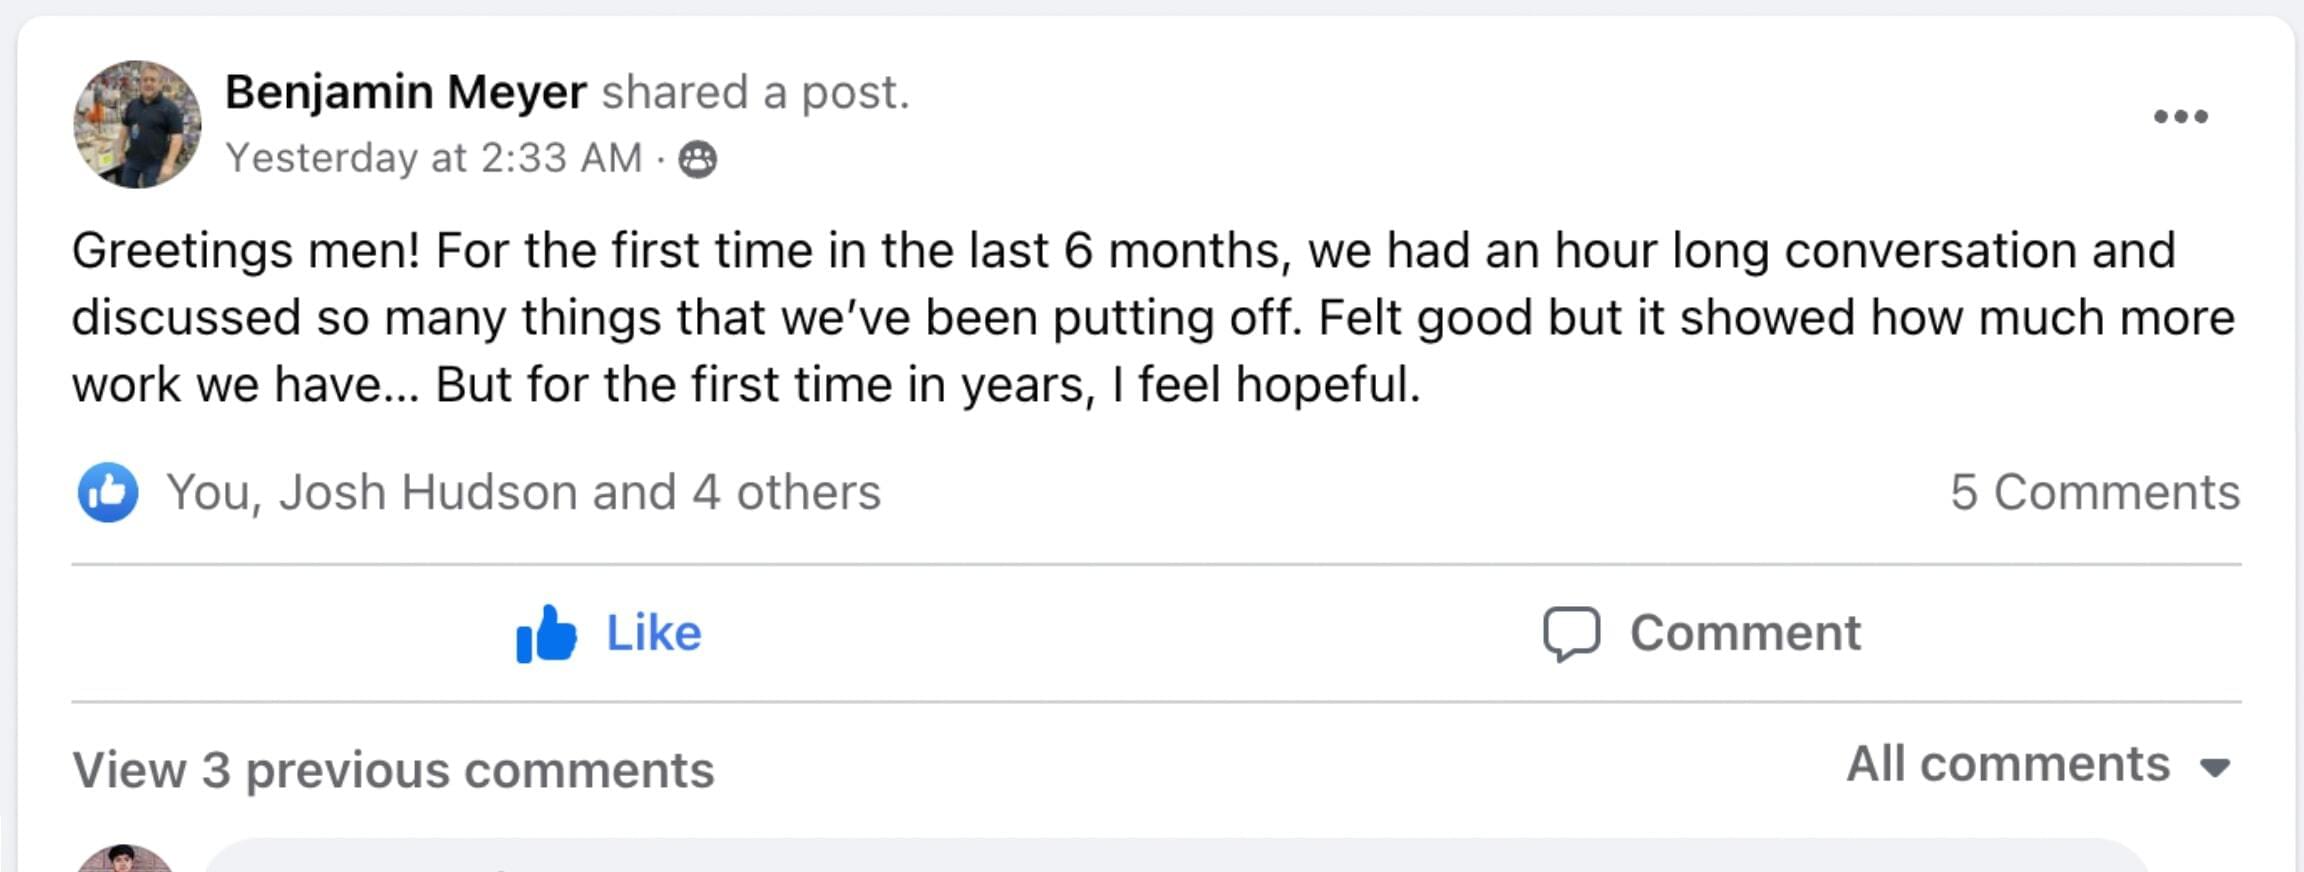The image size is (2304, 872).
Task: Click the thumbs-up icon on Like button
Action: pos(546,634)
